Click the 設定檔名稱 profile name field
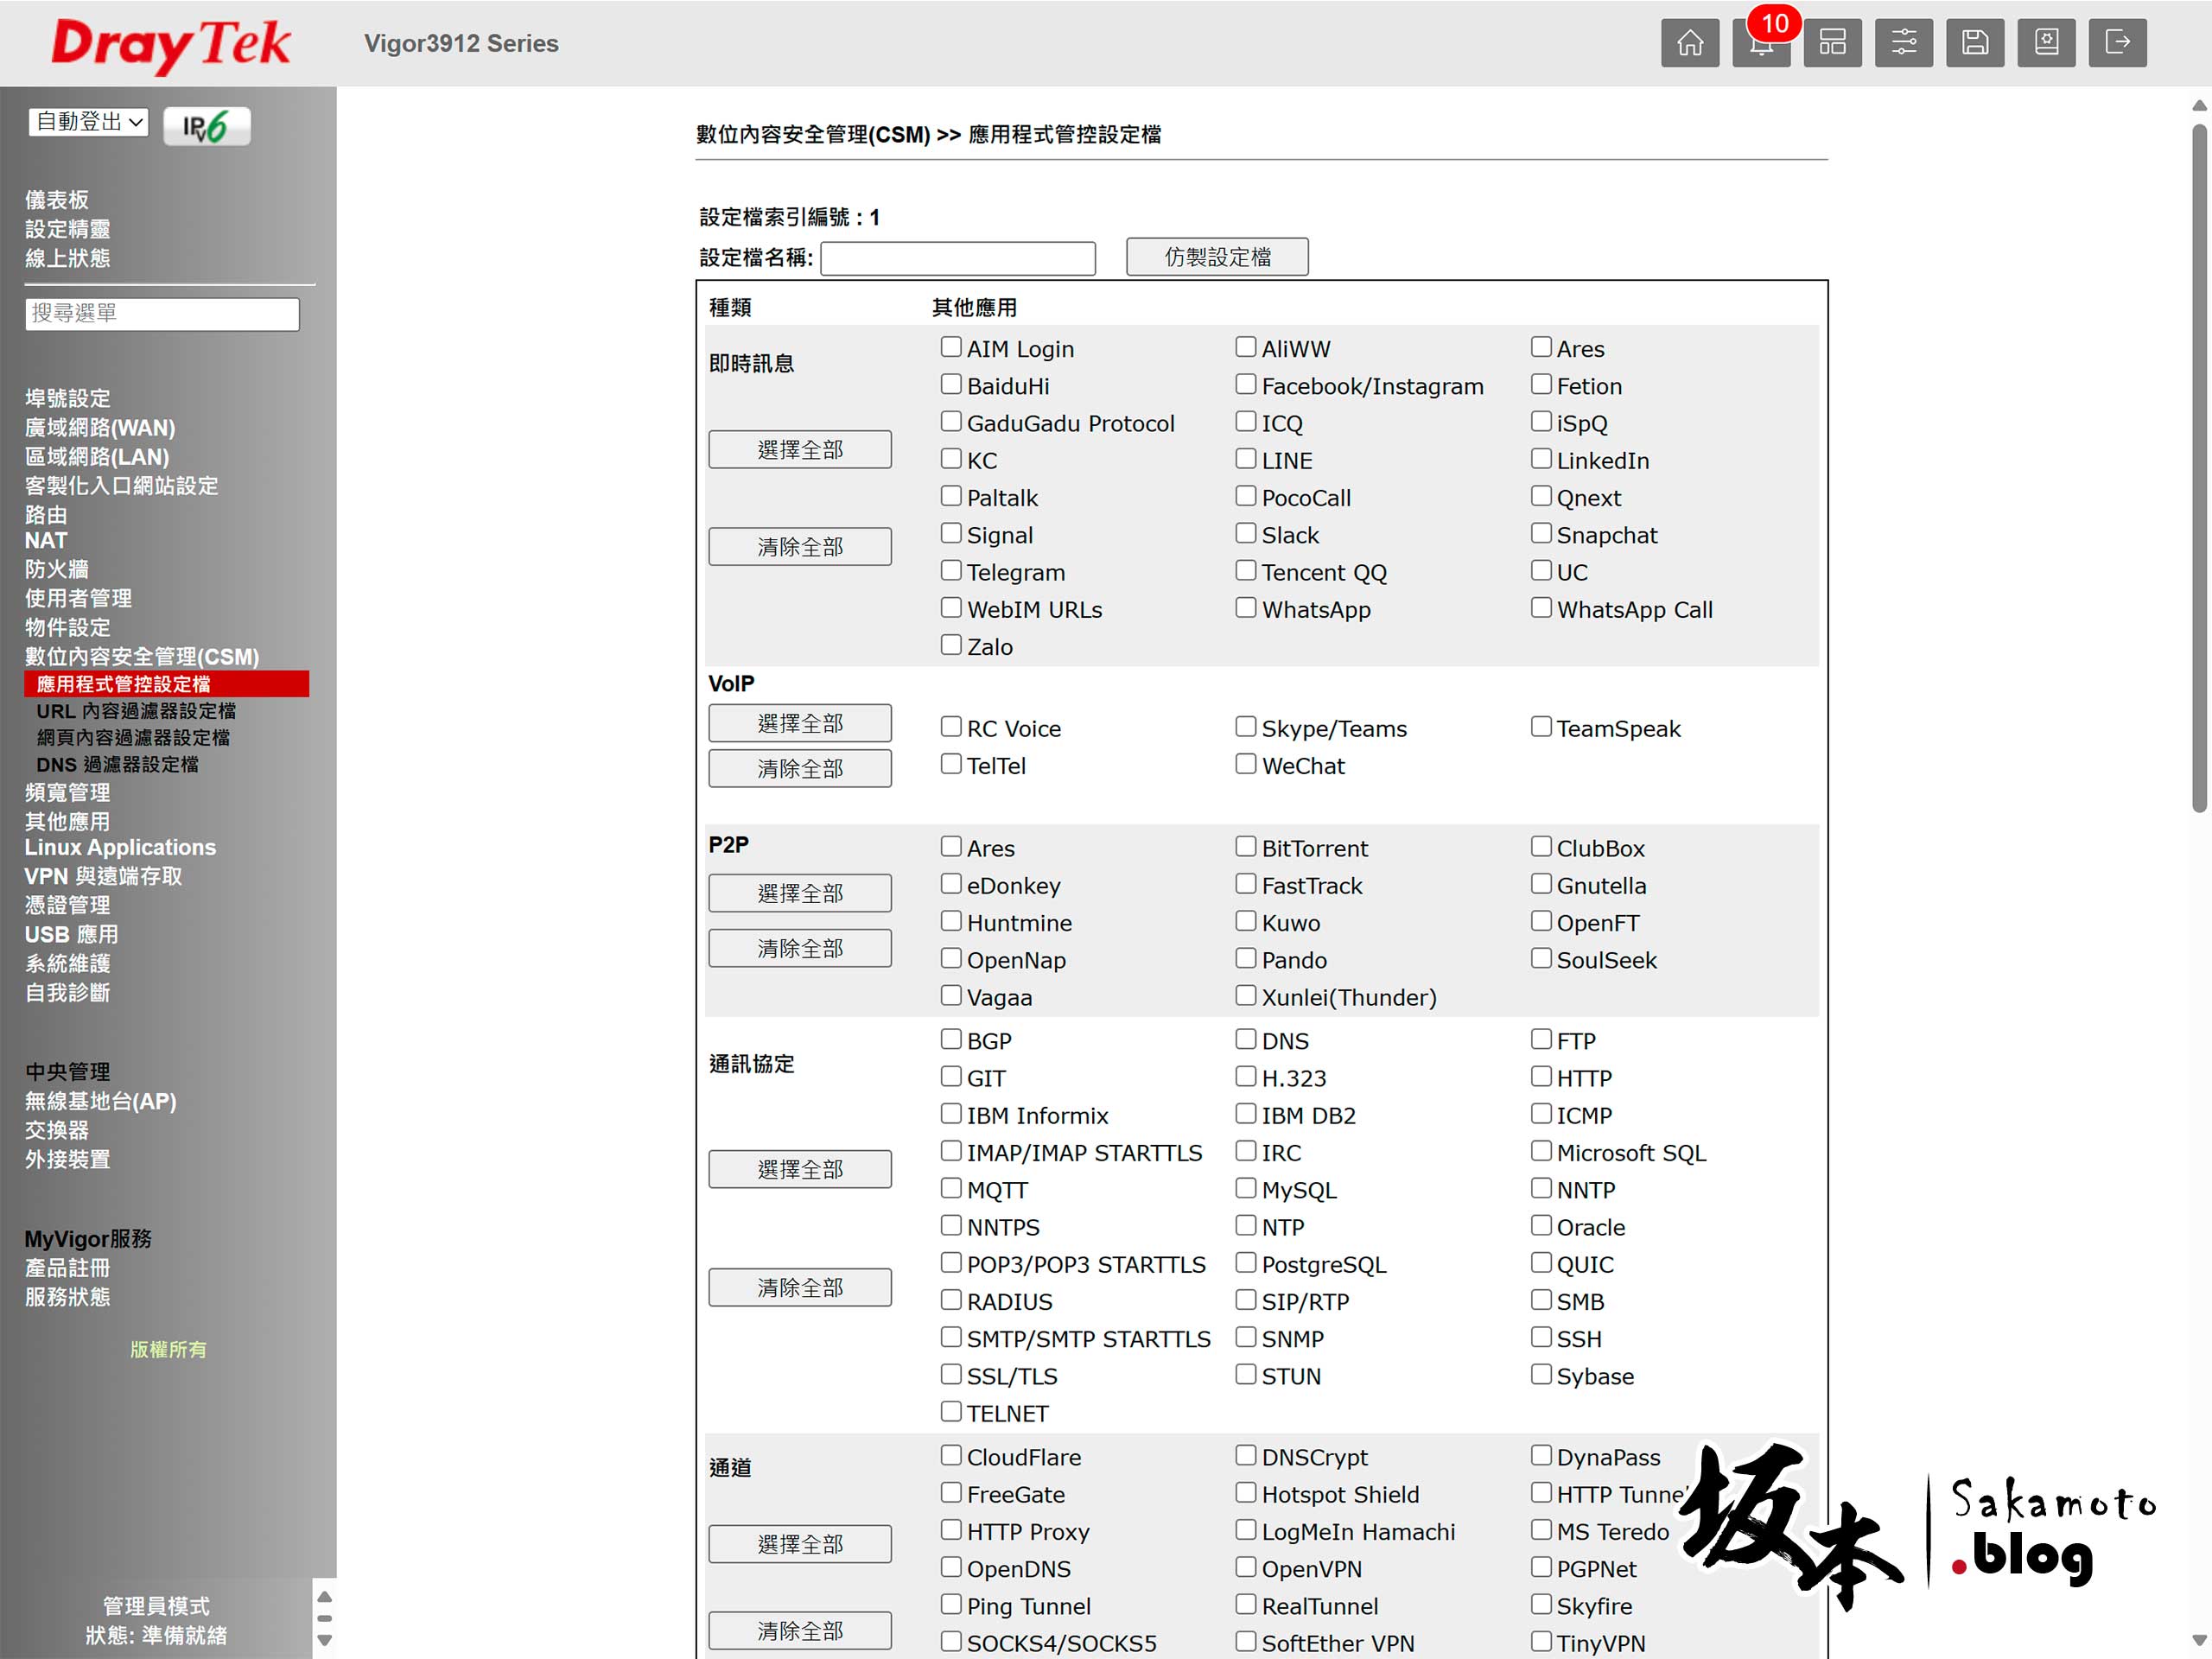2212x1659 pixels. [x=957, y=258]
